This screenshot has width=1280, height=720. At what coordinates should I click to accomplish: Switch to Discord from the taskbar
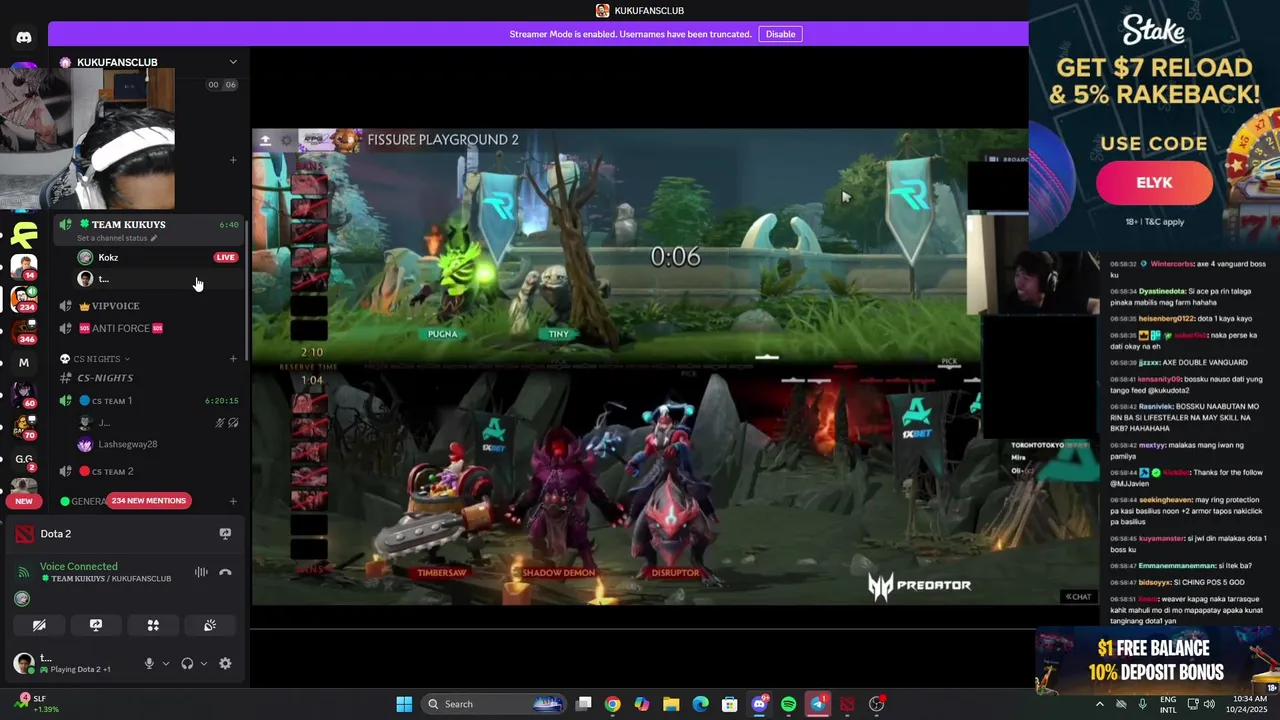tap(759, 704)
